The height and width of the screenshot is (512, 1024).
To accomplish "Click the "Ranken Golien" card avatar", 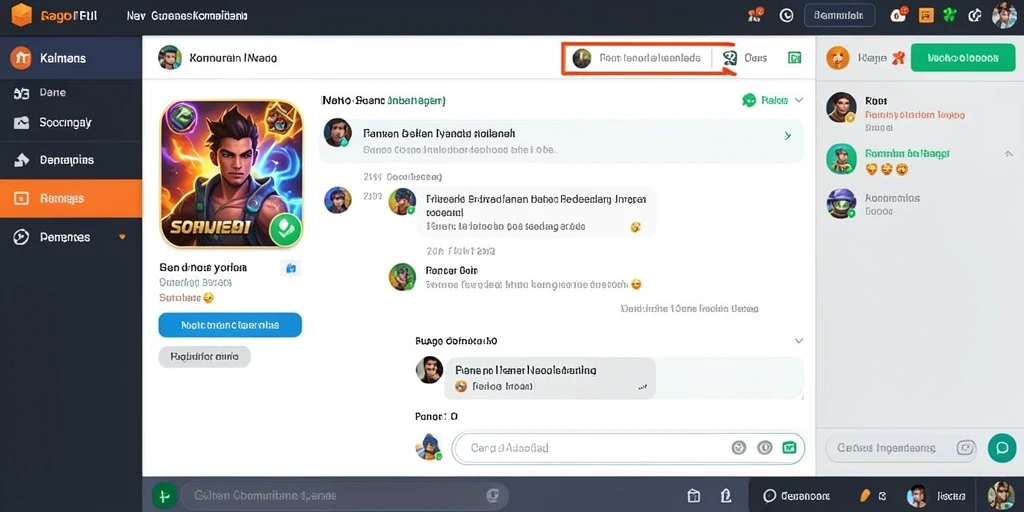I will (x=338, y=133).
